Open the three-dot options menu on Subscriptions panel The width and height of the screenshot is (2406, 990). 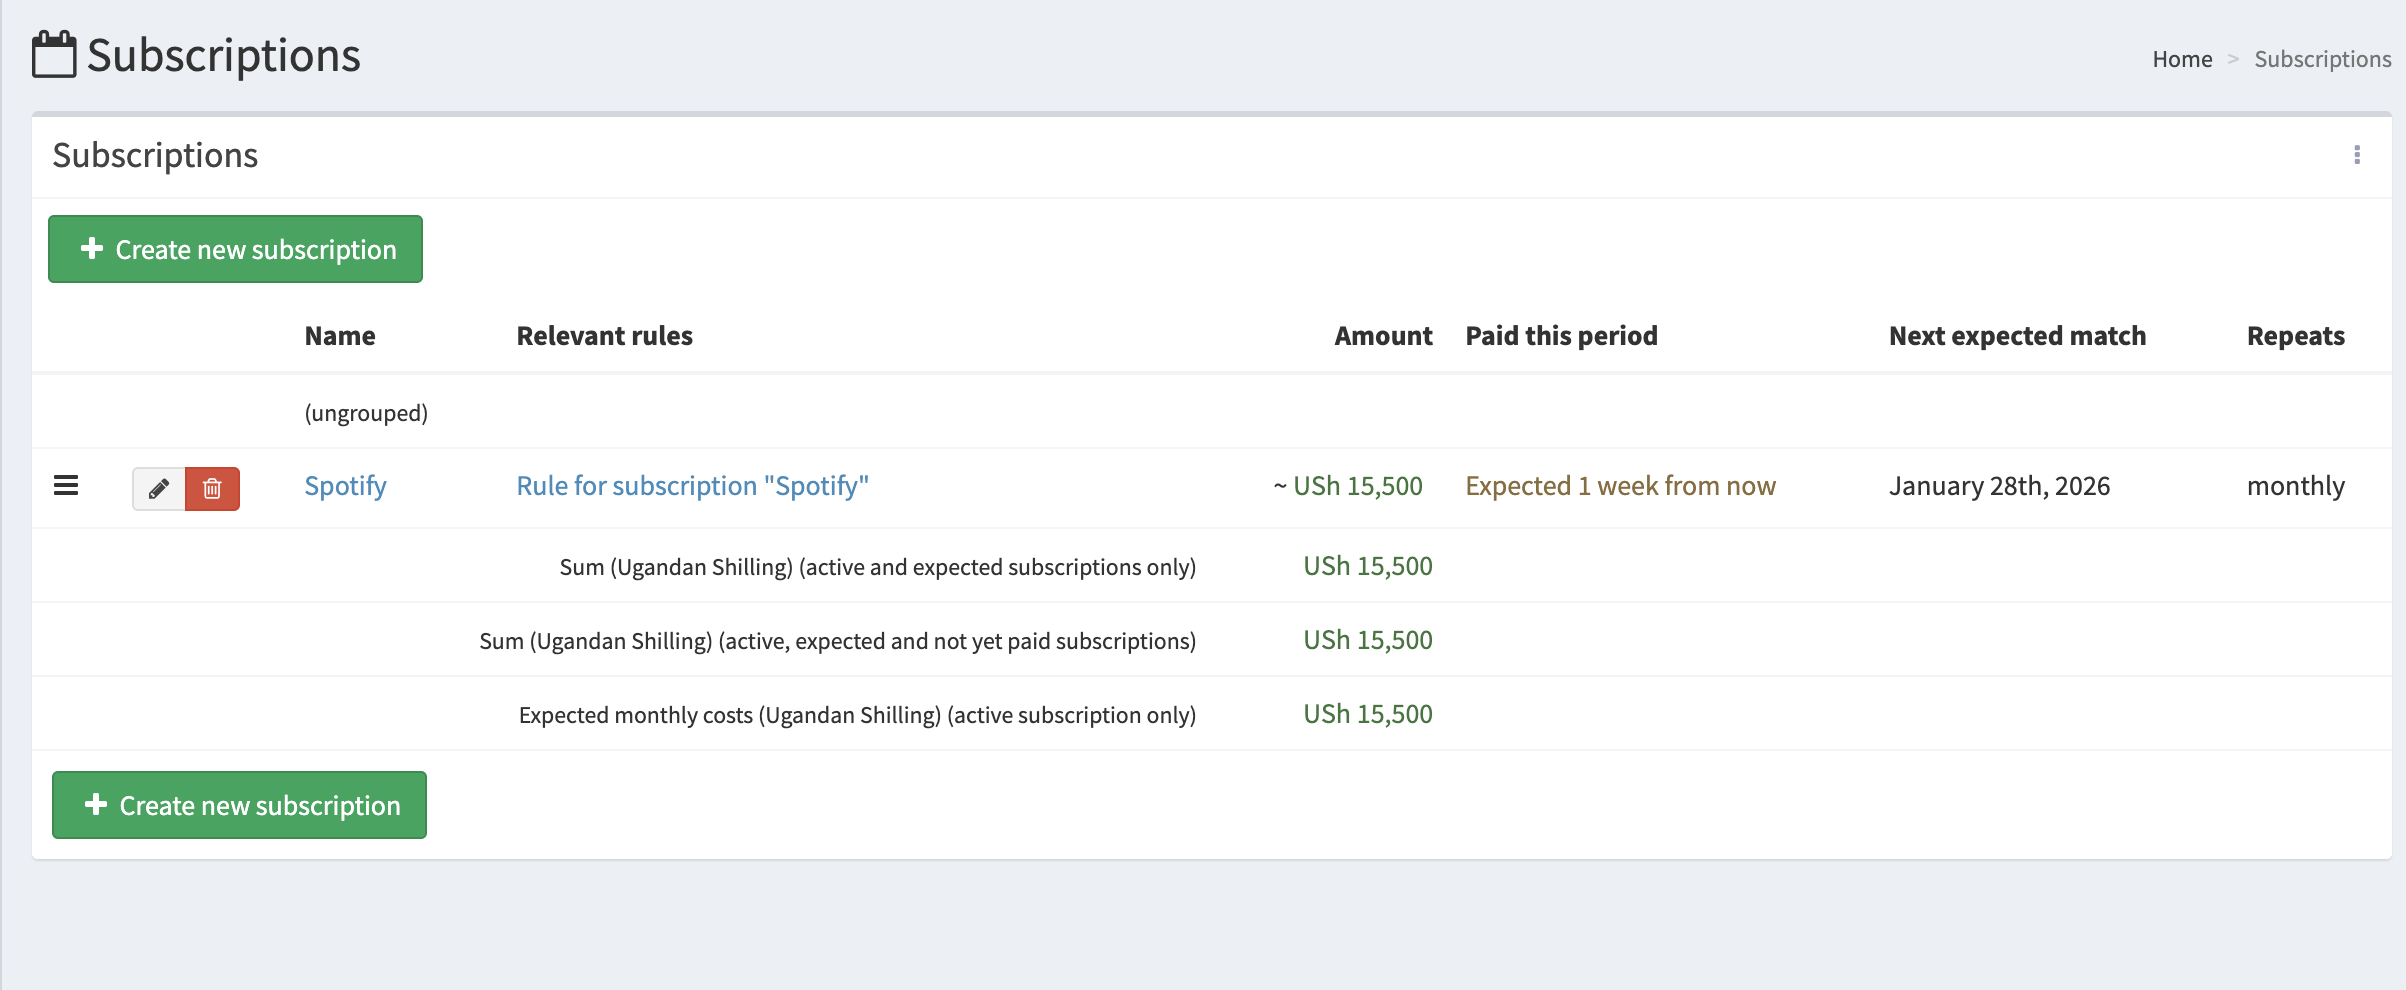point(2357,155)
